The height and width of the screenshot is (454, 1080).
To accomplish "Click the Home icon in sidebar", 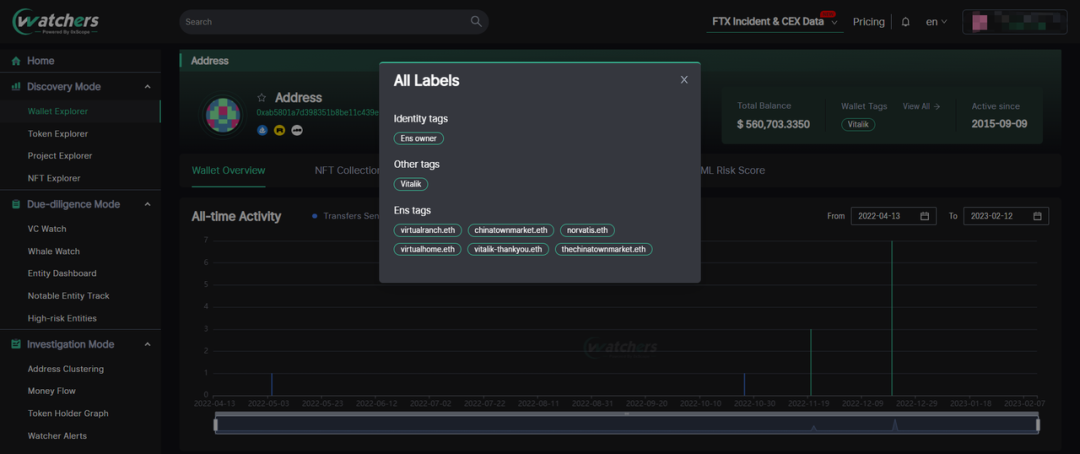I will (x=16, y=61).
